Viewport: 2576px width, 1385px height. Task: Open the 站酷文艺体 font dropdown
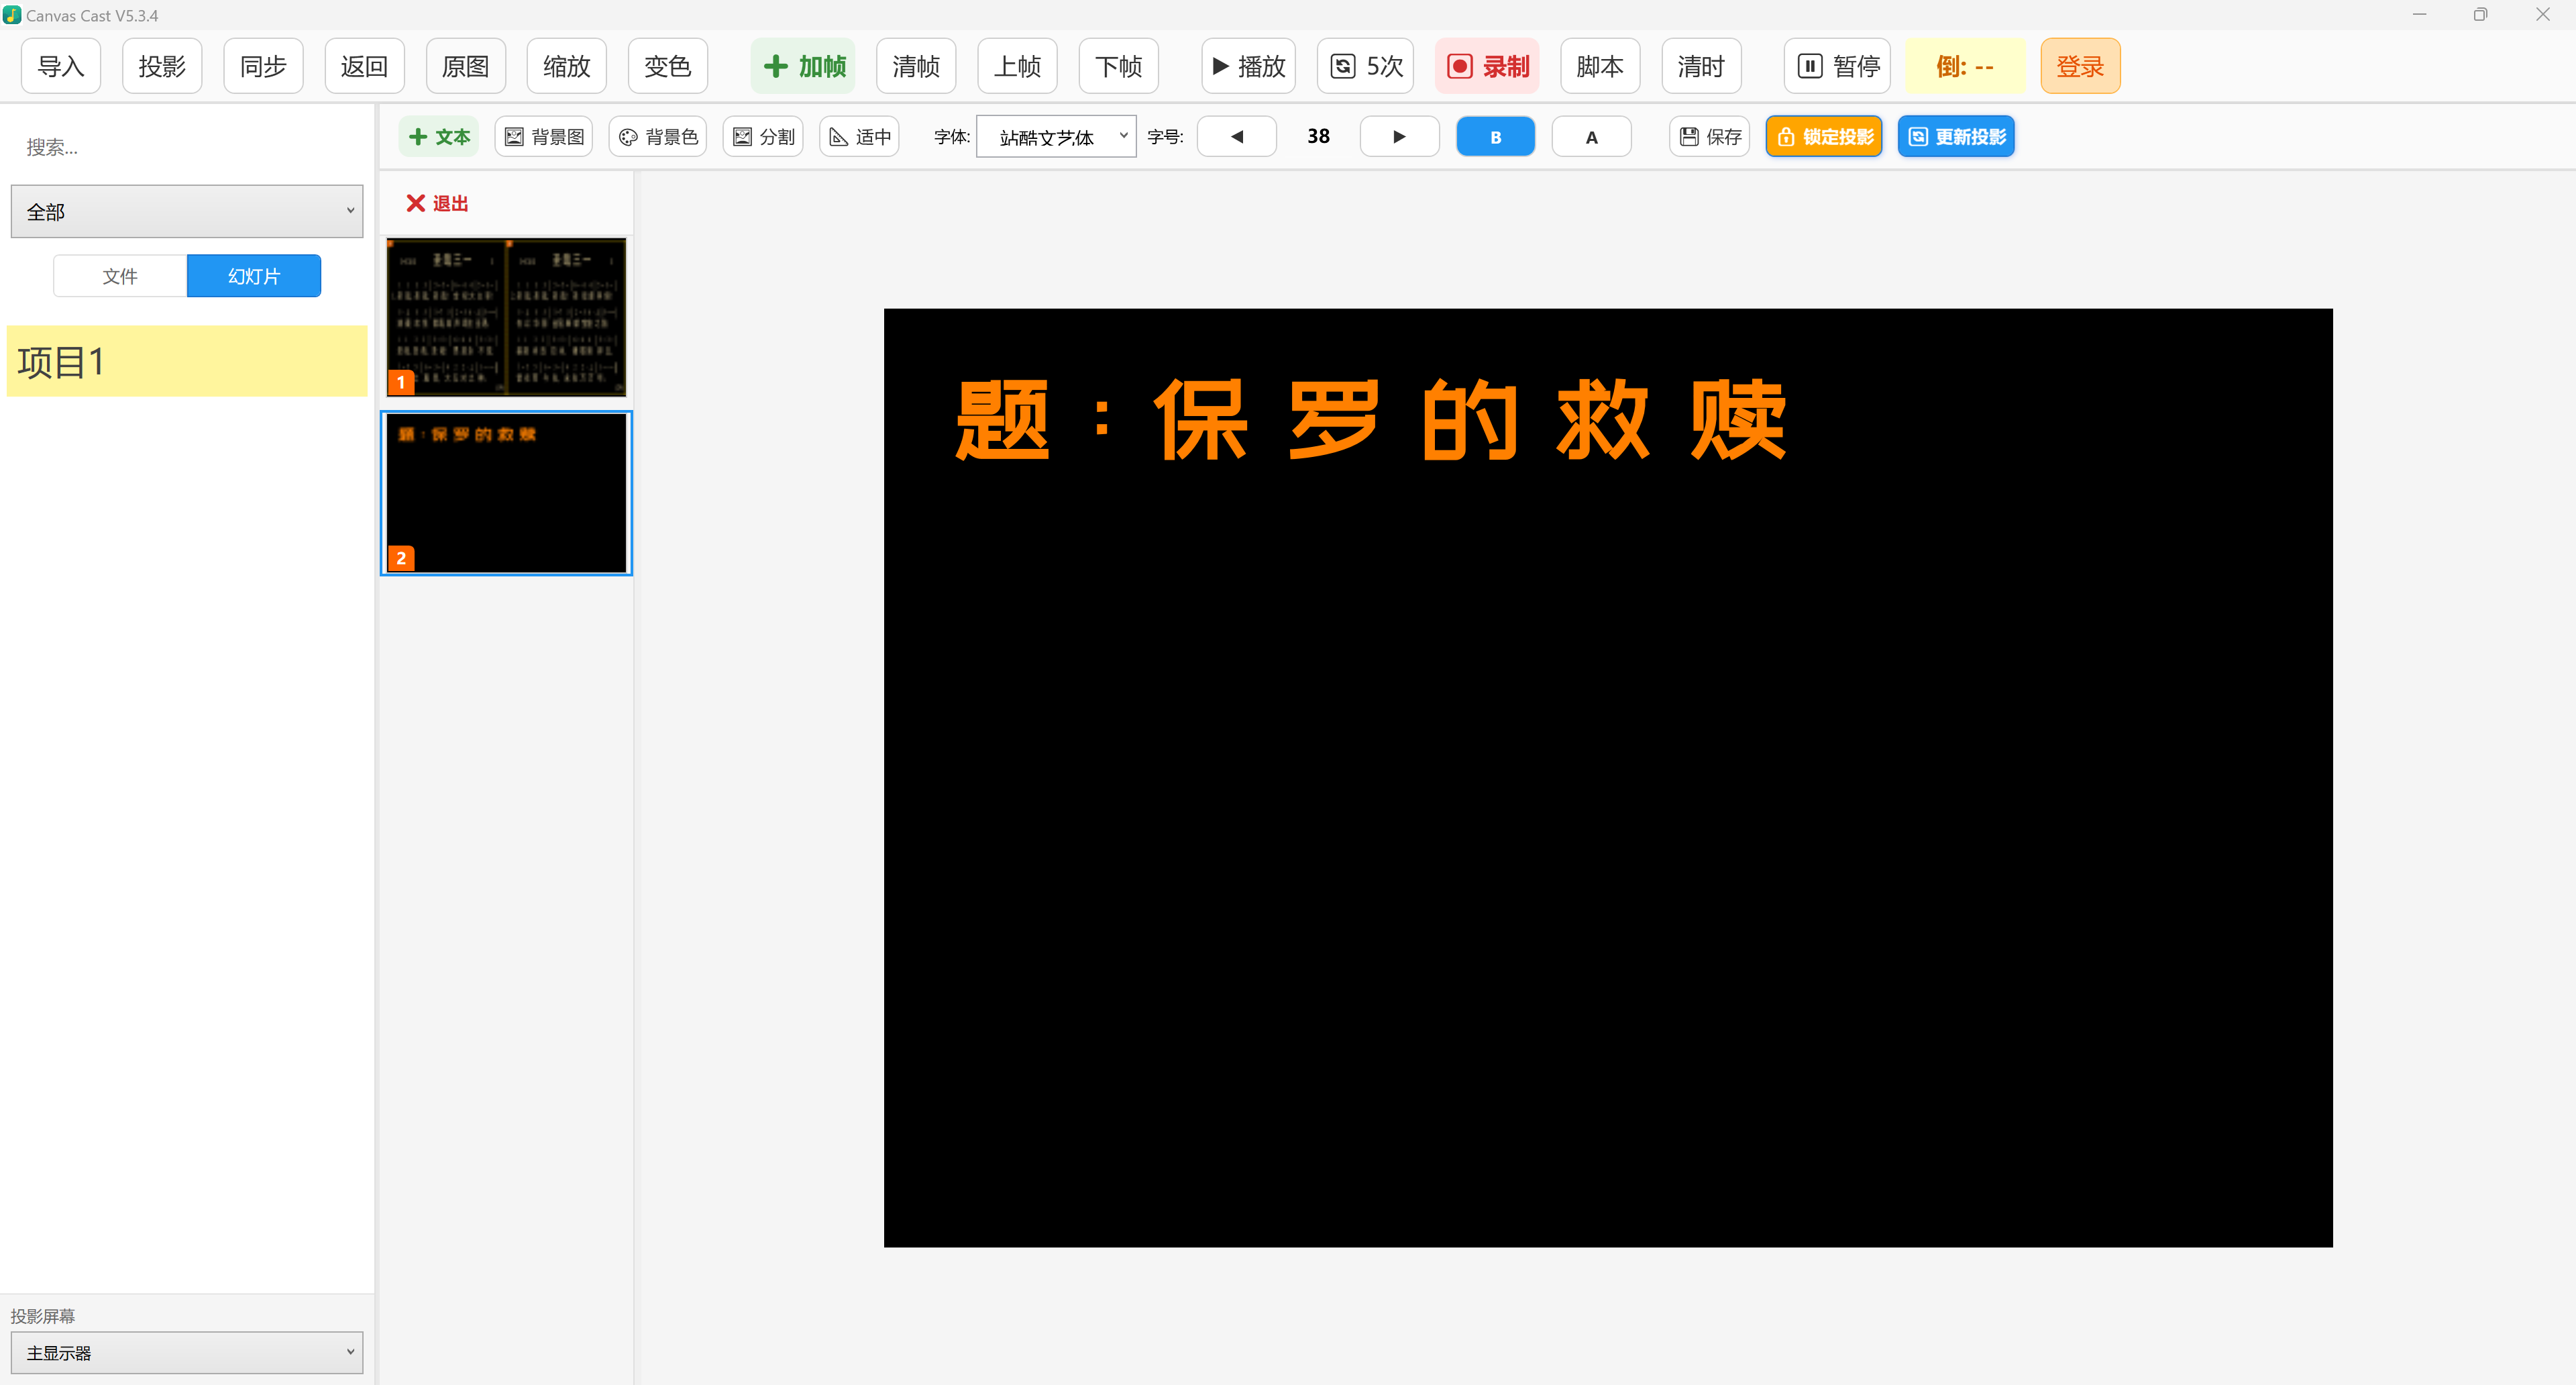(x=1056, y=136)
